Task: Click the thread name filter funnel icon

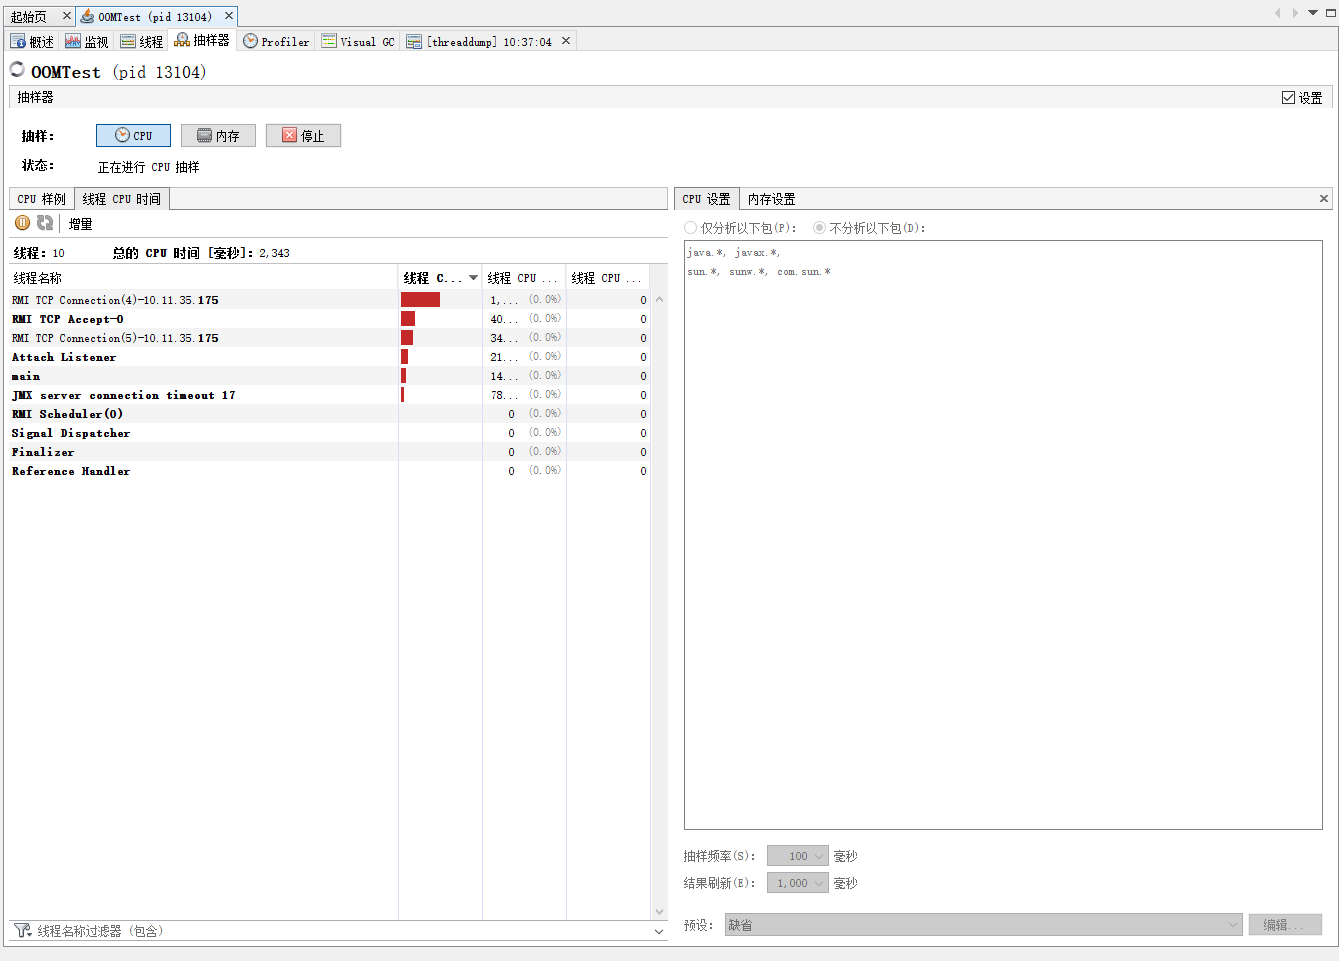Action: coord(22,930)
